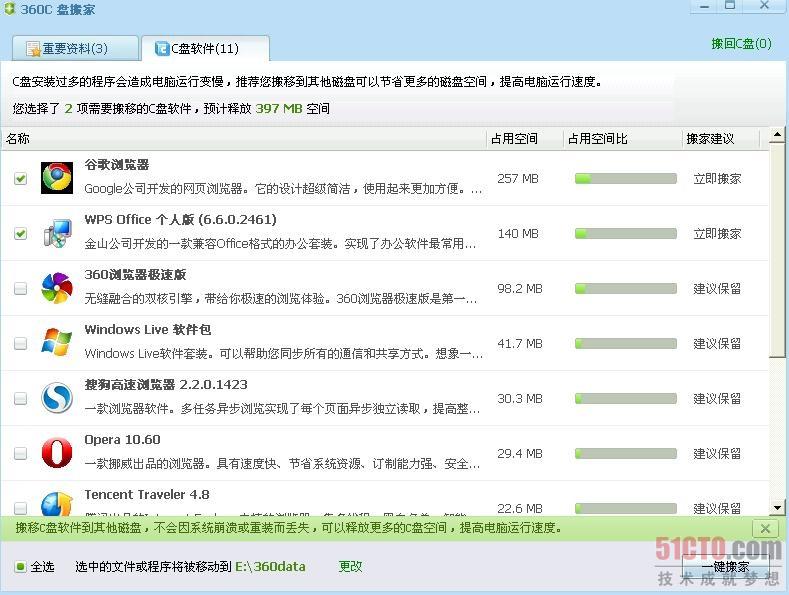Click the WPS Office space usage bar
The width and height of the screenshot is (789, 595).
point(626,233)
